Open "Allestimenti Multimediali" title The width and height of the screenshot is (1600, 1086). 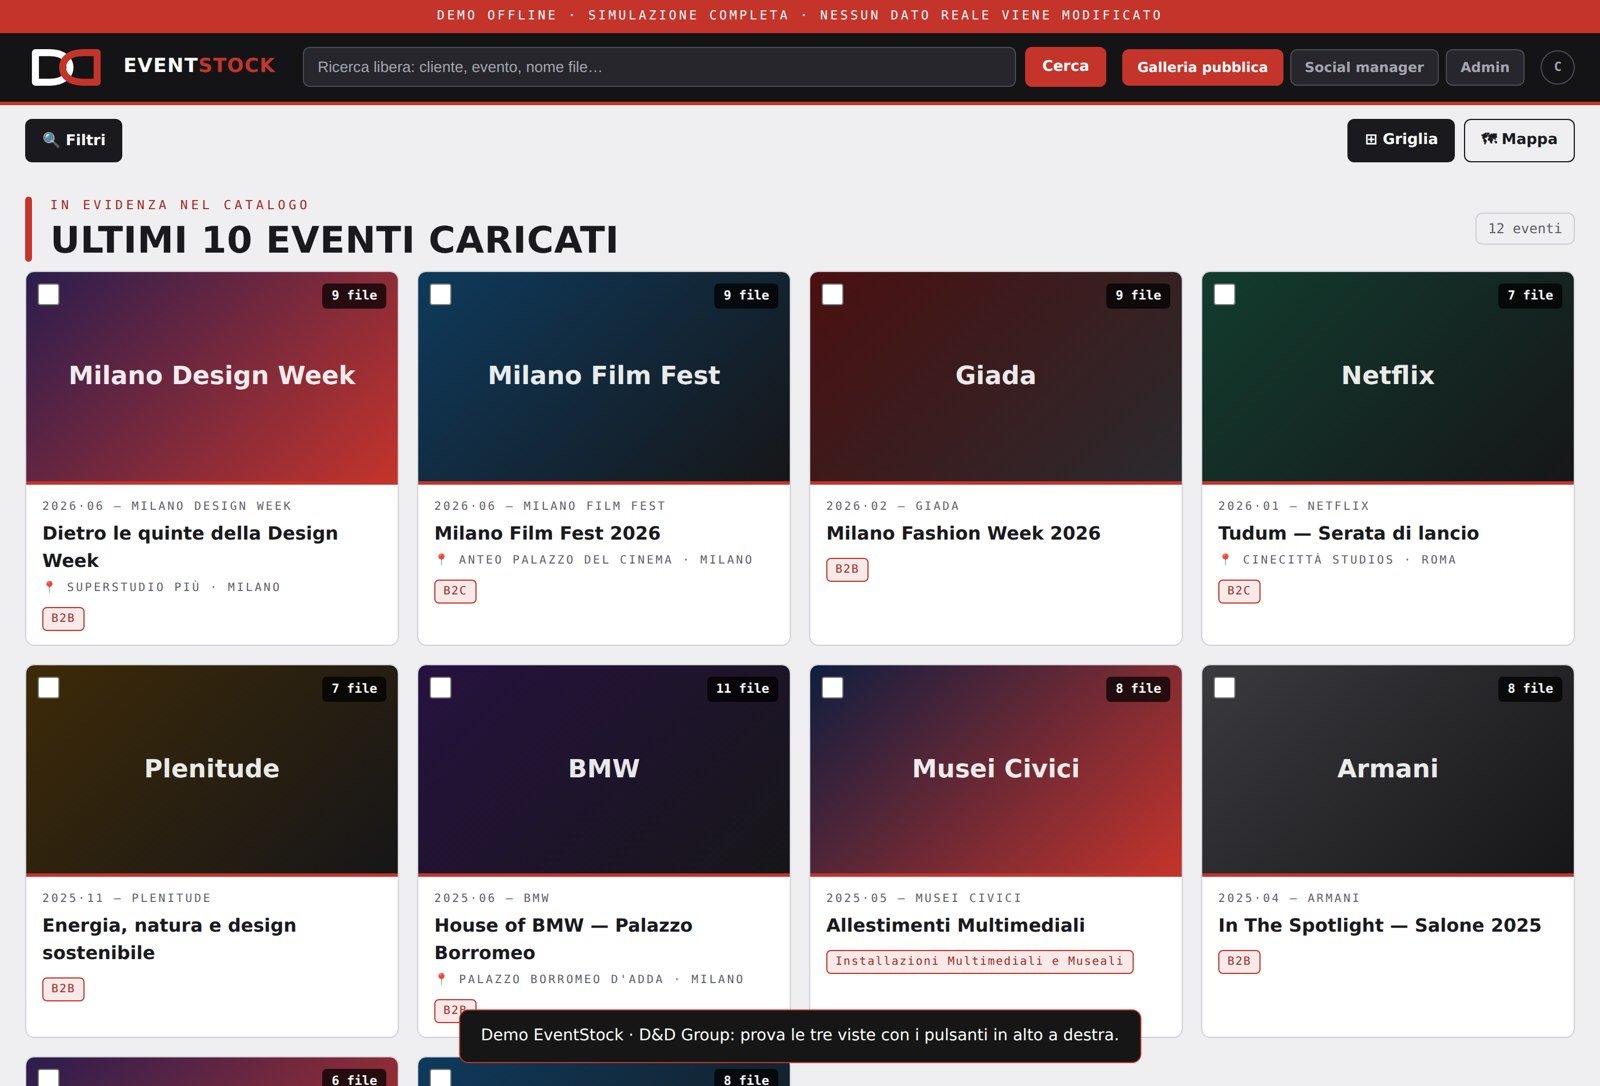coord(955,925)
